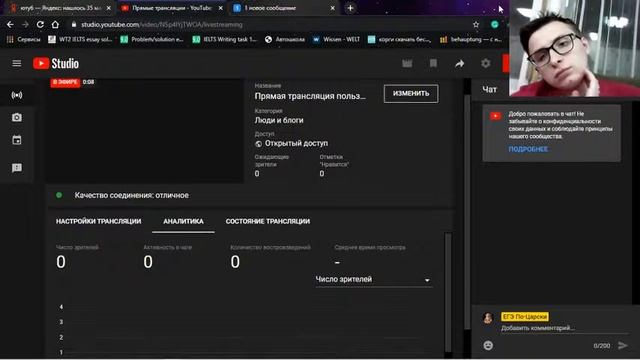Screen dimensions: 640x360
Task: Click the browser address bar URL
Action: [162, 24]
